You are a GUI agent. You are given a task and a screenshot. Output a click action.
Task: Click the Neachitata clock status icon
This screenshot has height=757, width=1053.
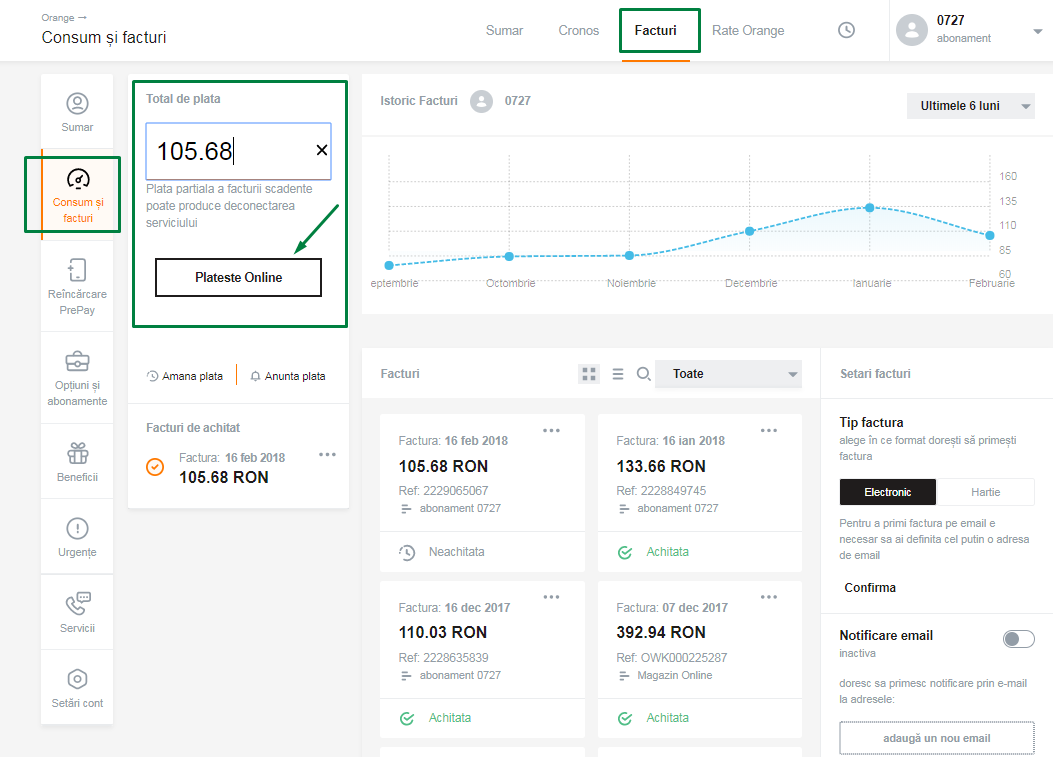[407, 553]
